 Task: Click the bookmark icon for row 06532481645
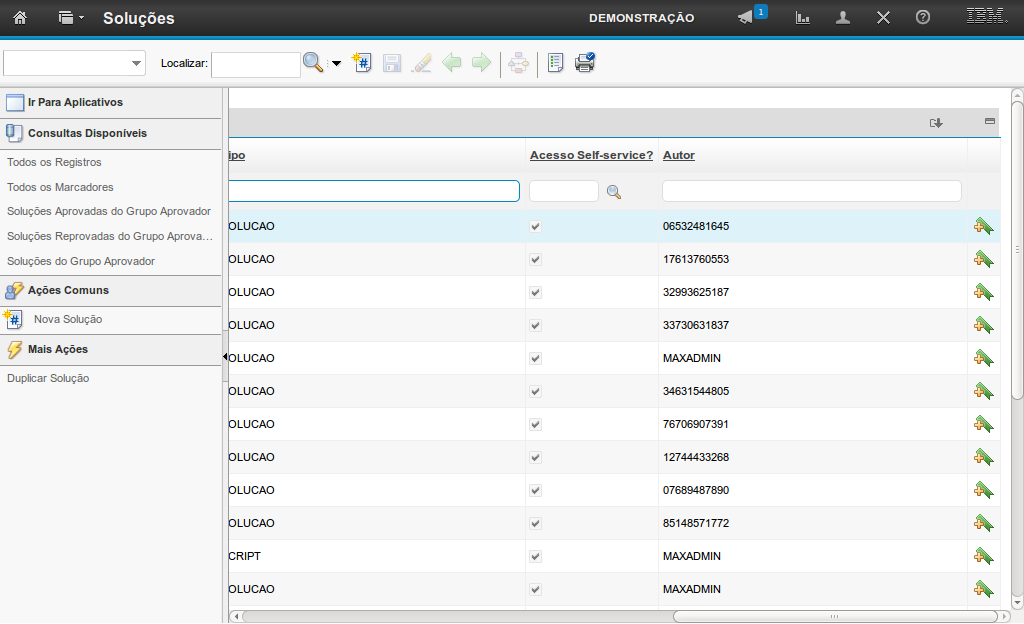[983, 226]
